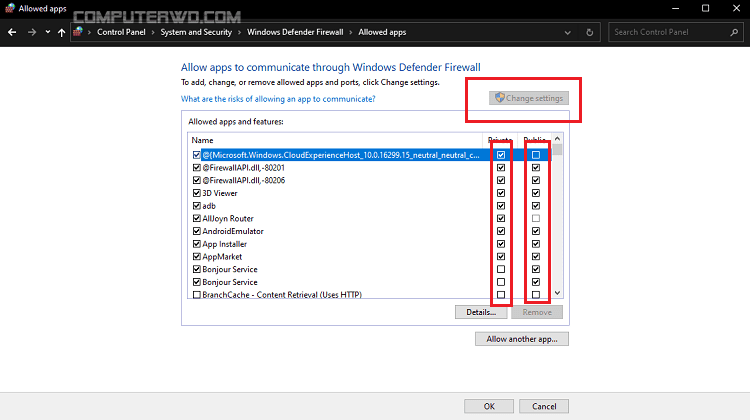Select the 3D Viewer row text
Viewport: 750px width, 420px height.
(220, 193)
